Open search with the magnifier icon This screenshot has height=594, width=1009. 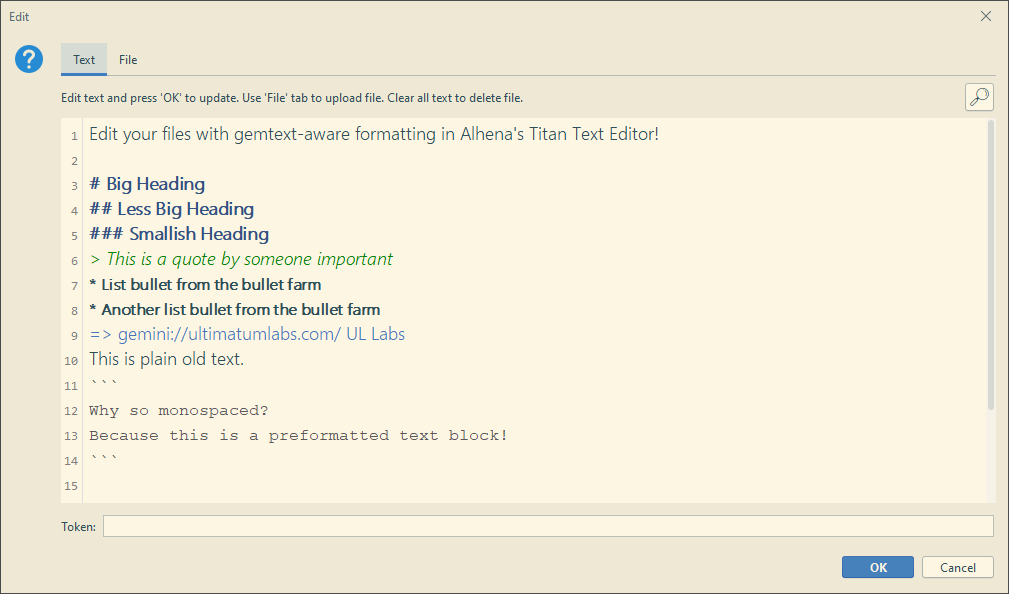979,97
